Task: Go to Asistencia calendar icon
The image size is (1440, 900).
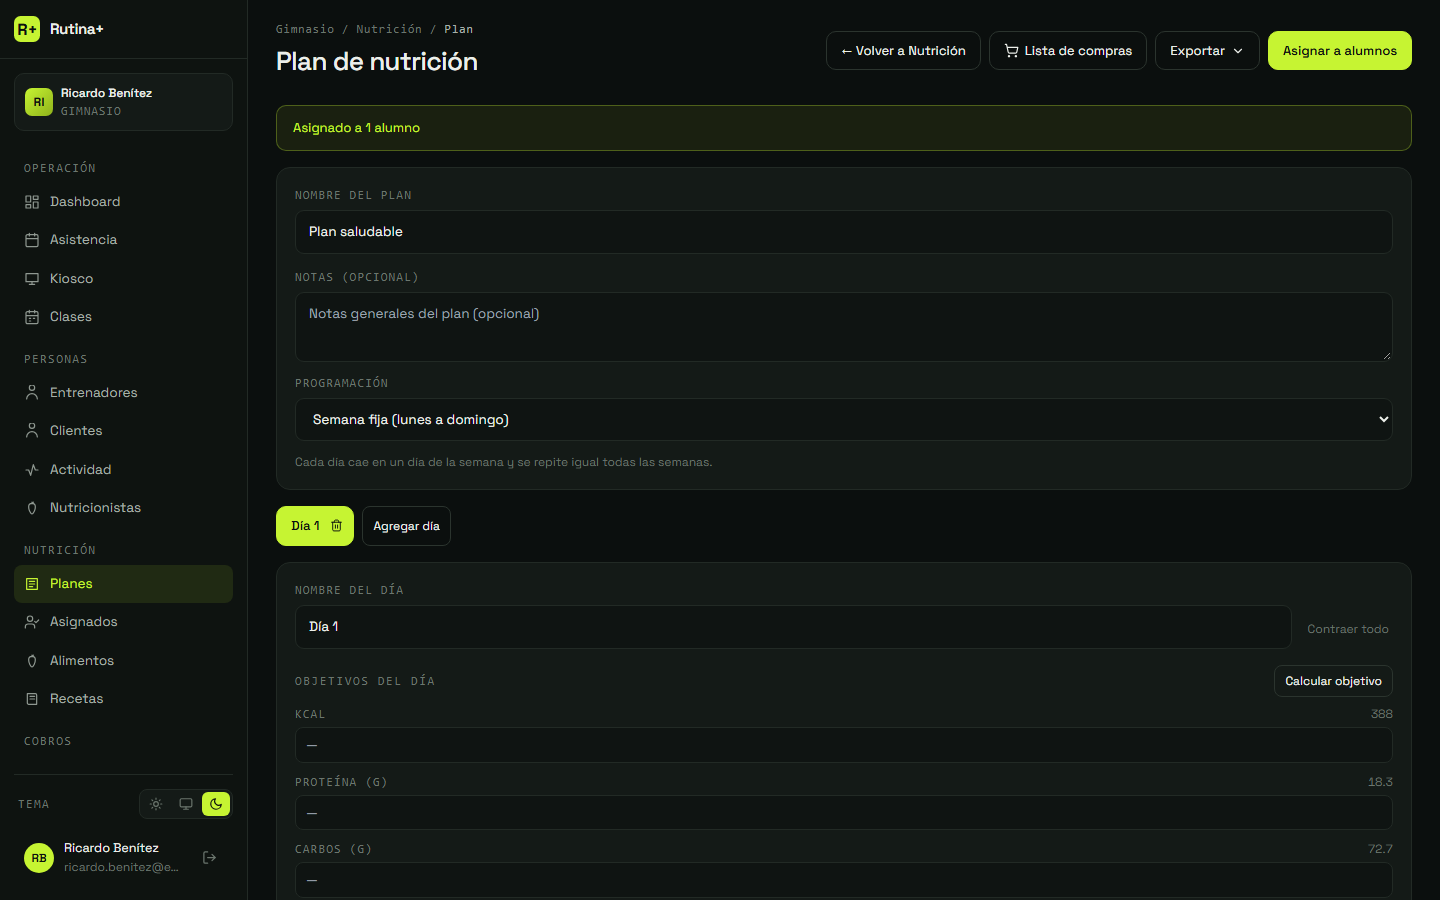Action: pos(32,240)
